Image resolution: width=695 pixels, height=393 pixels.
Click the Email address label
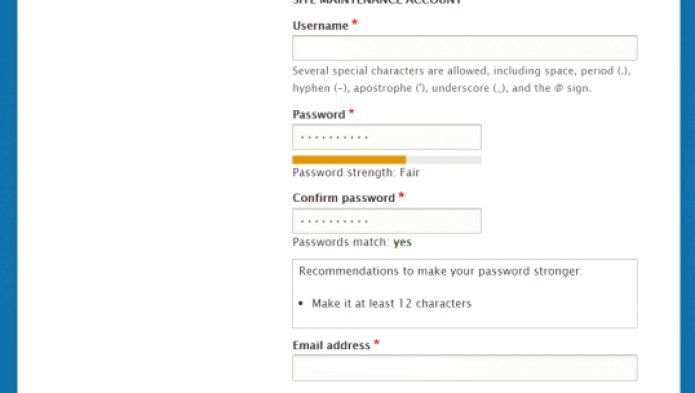point(331,345)
